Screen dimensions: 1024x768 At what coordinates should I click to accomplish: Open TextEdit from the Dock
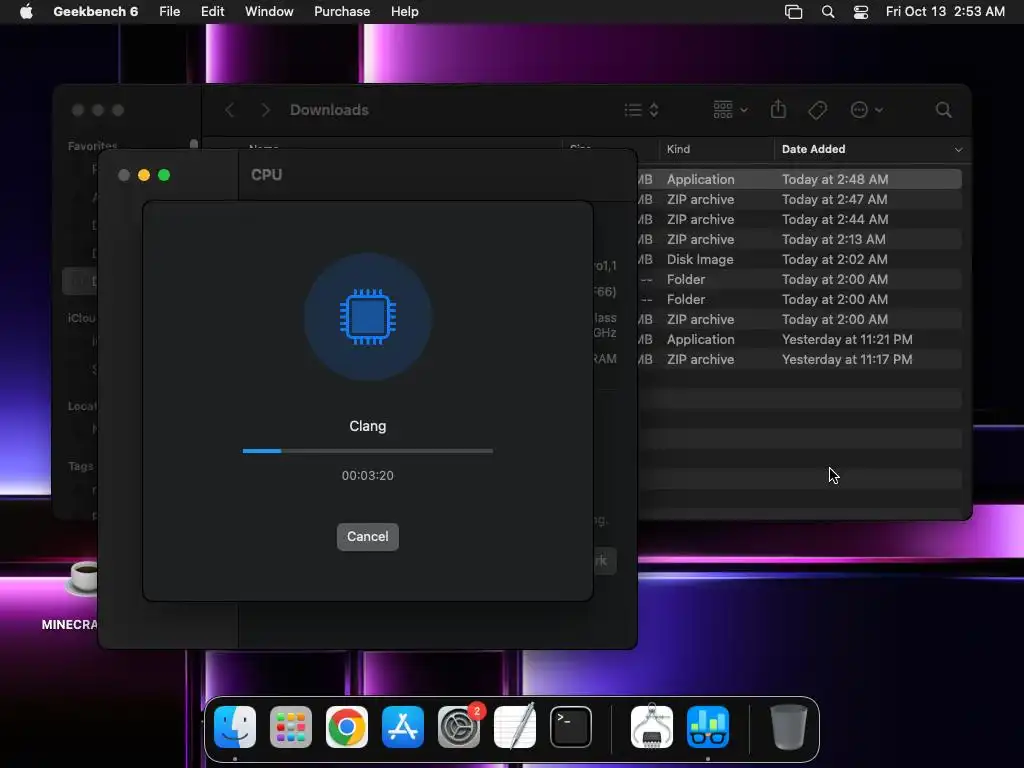click(515, 727)
